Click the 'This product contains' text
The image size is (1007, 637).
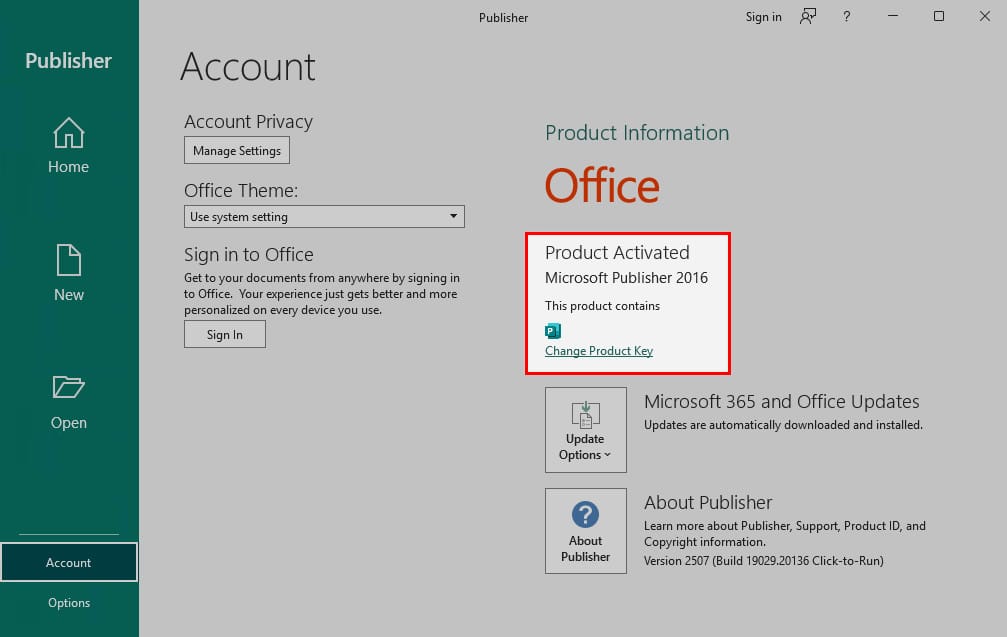[602, 306]
